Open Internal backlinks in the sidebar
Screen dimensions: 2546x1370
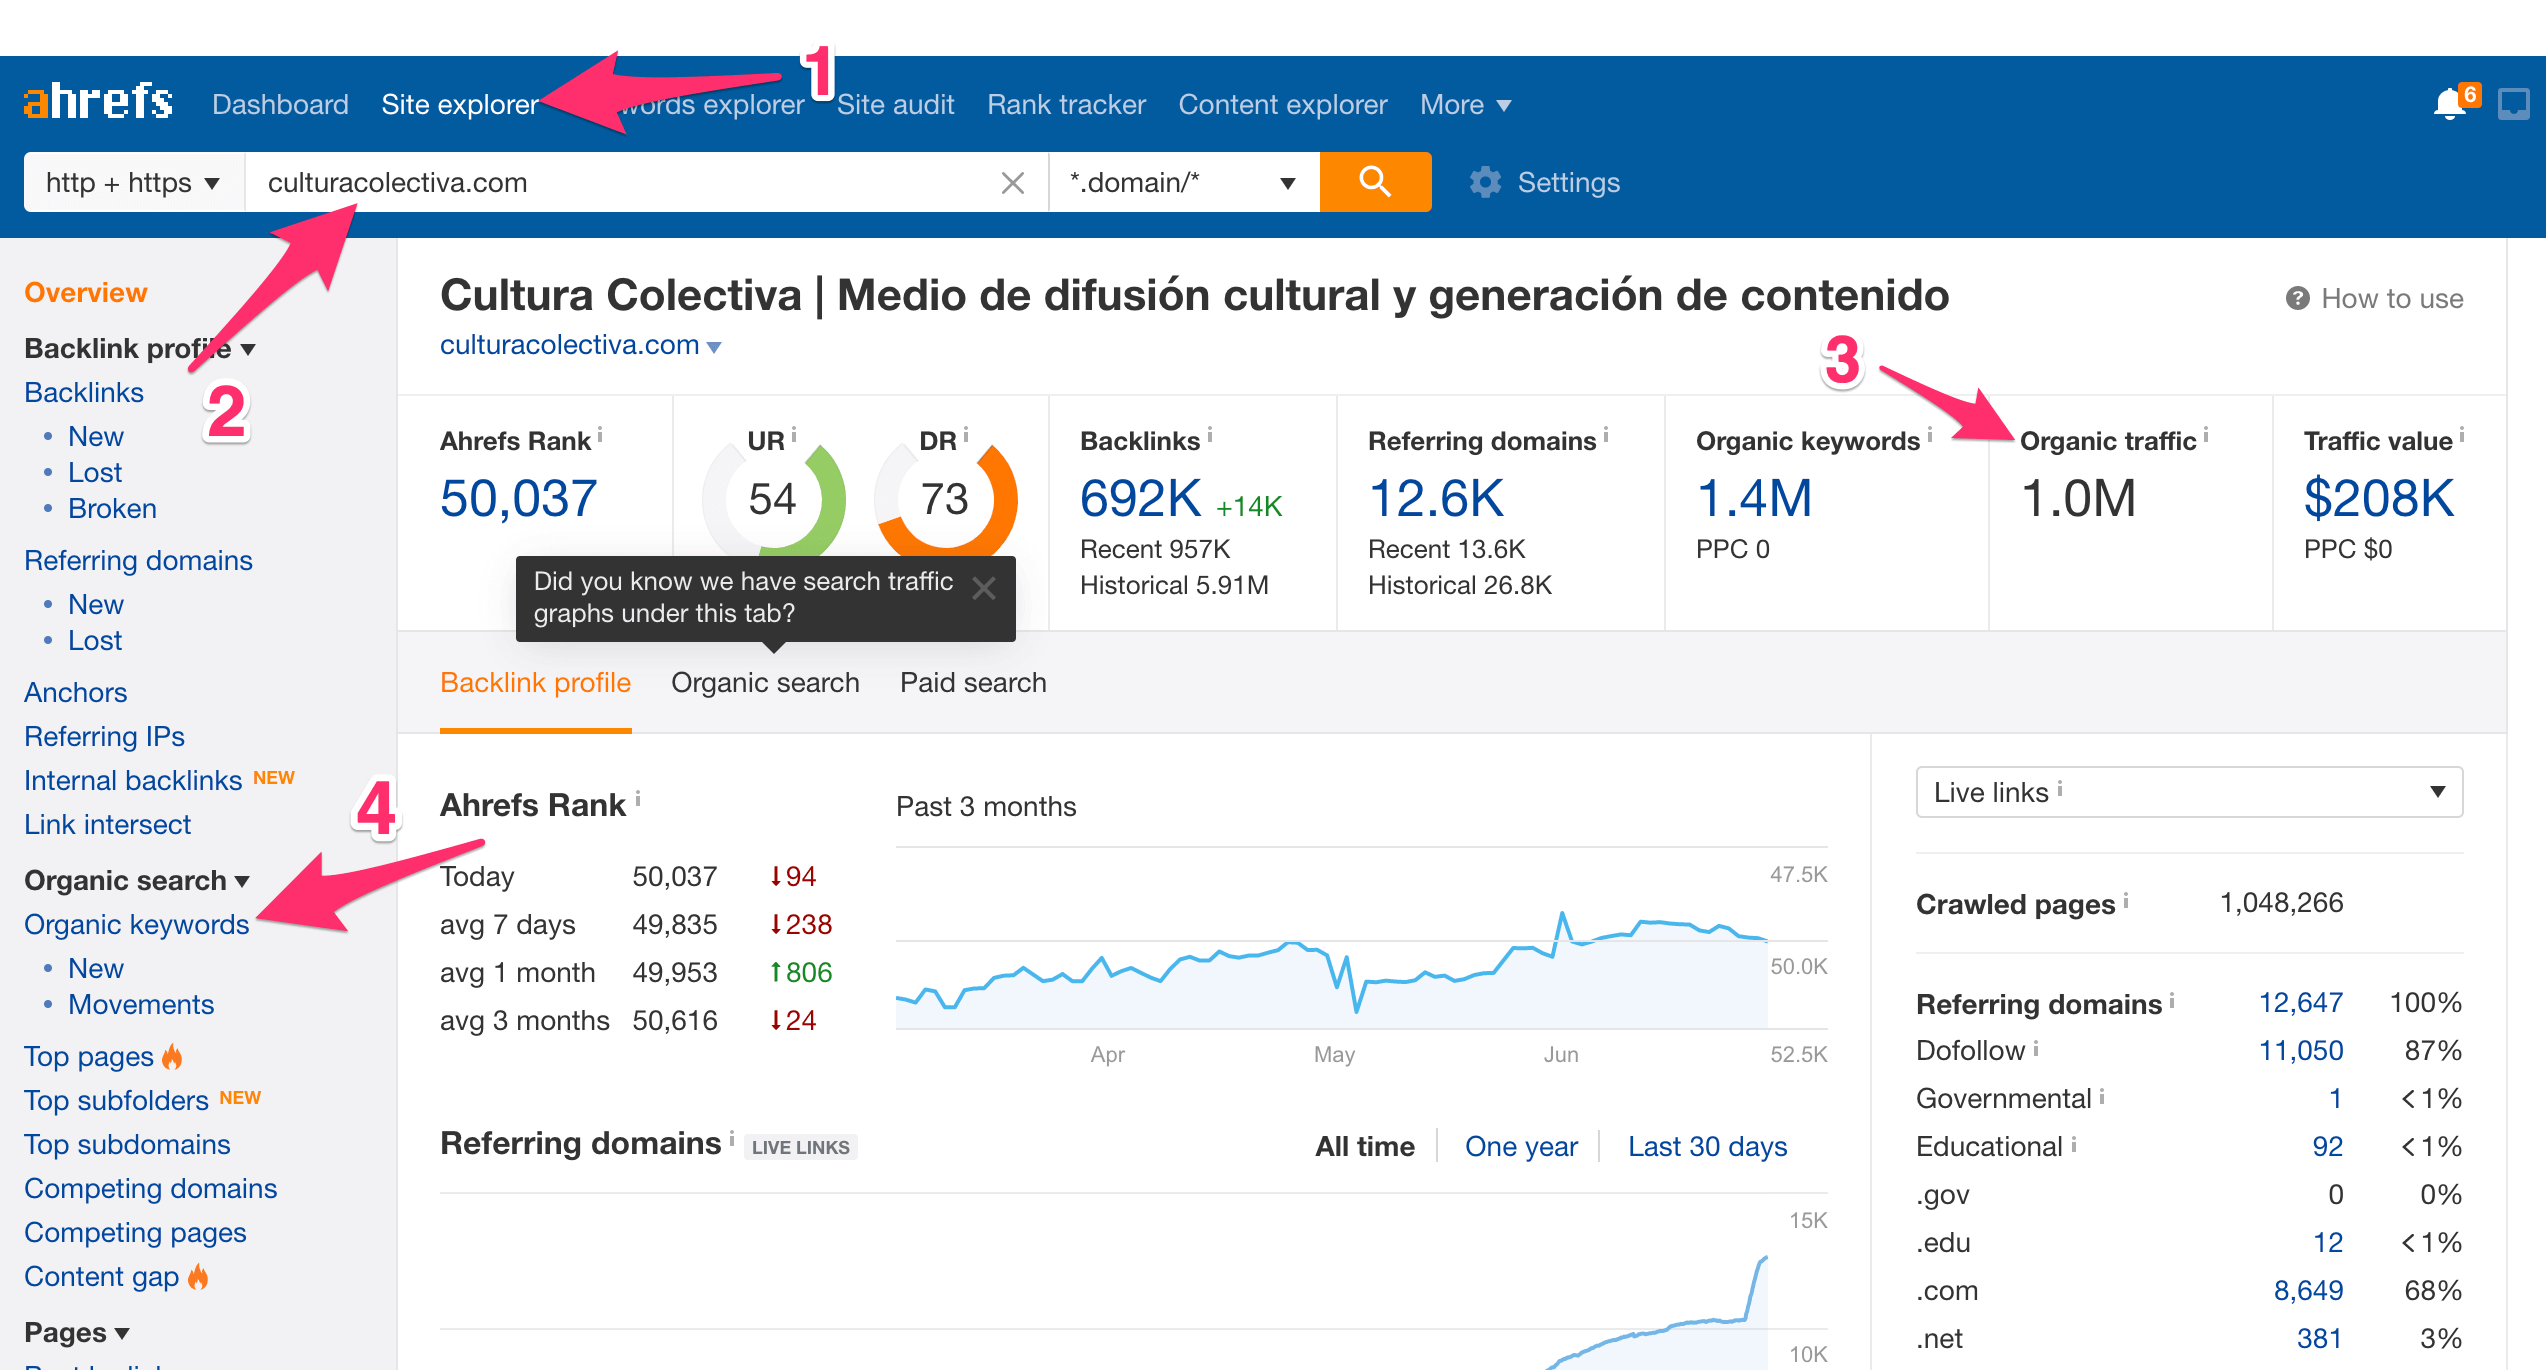(x=133, y=780)
